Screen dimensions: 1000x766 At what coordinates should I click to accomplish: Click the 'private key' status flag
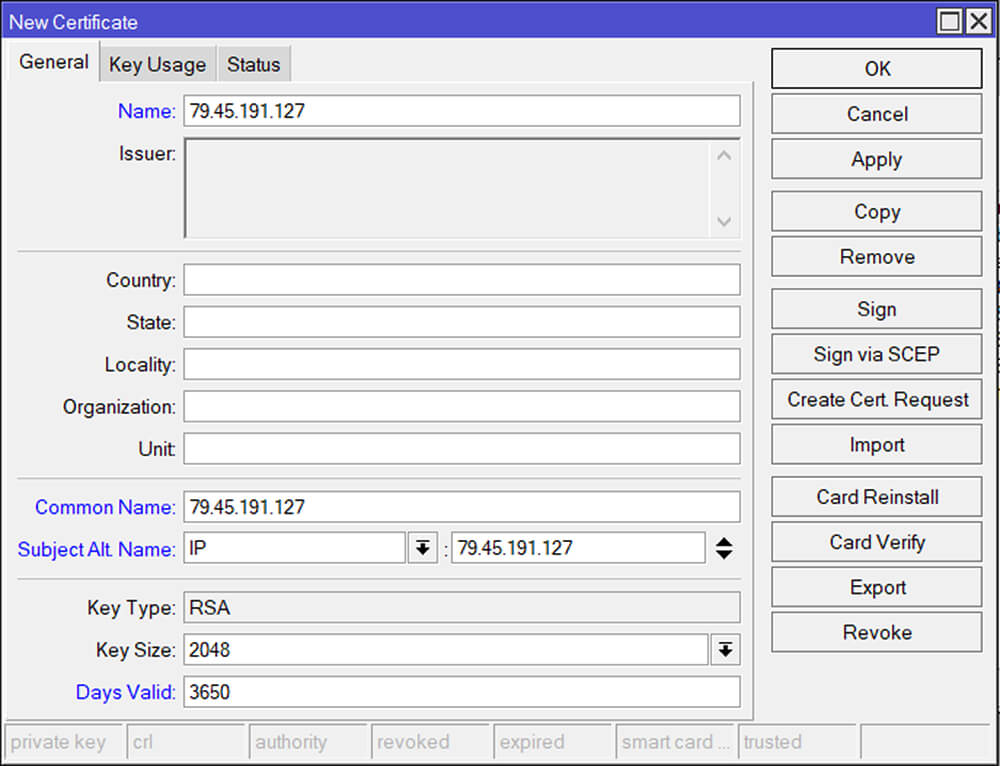tap(63, 742)
